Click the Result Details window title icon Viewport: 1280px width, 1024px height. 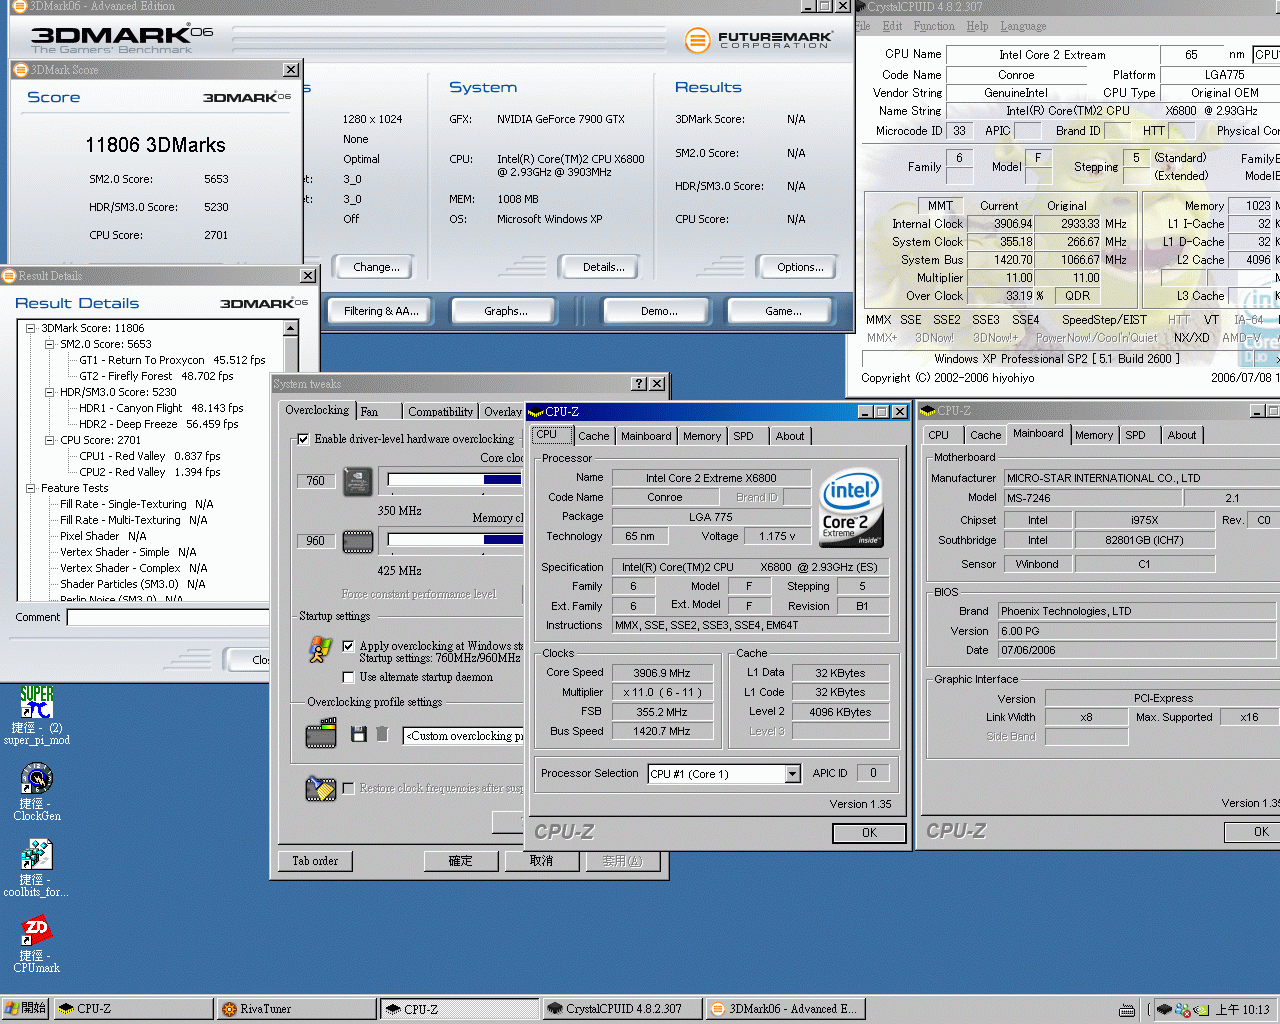pyautogui.click(x=9, y=276)
